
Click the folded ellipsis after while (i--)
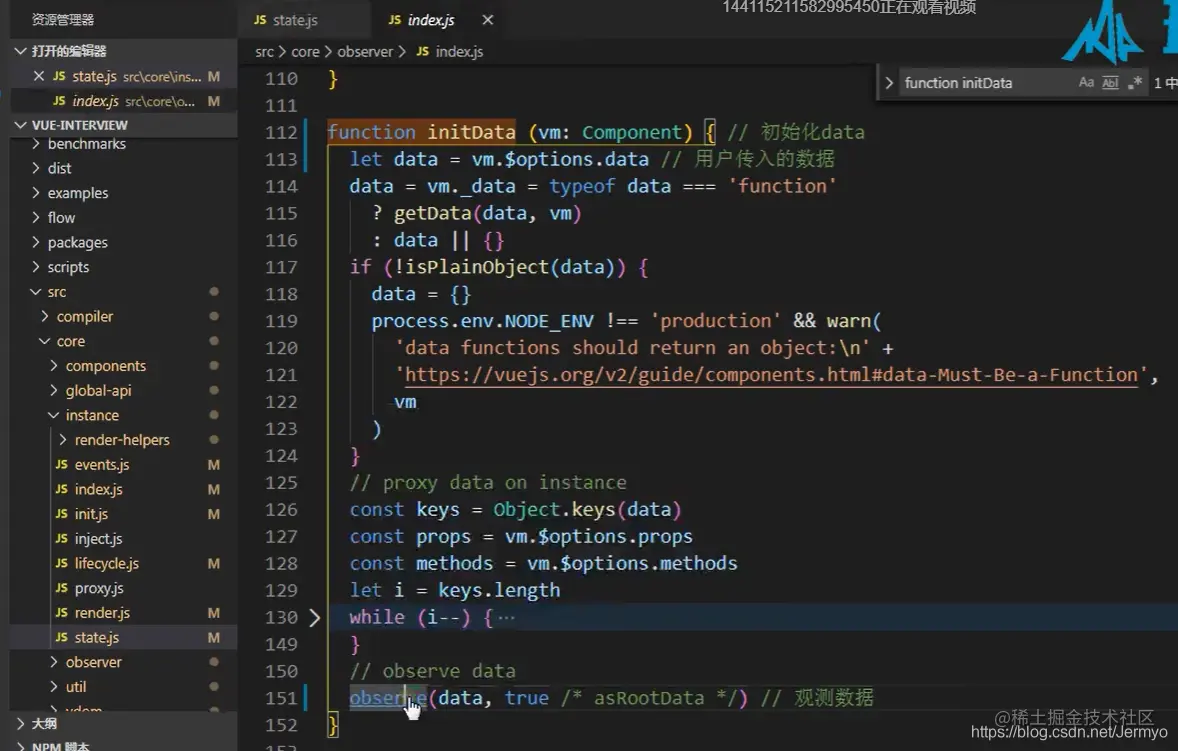[506, 618]
